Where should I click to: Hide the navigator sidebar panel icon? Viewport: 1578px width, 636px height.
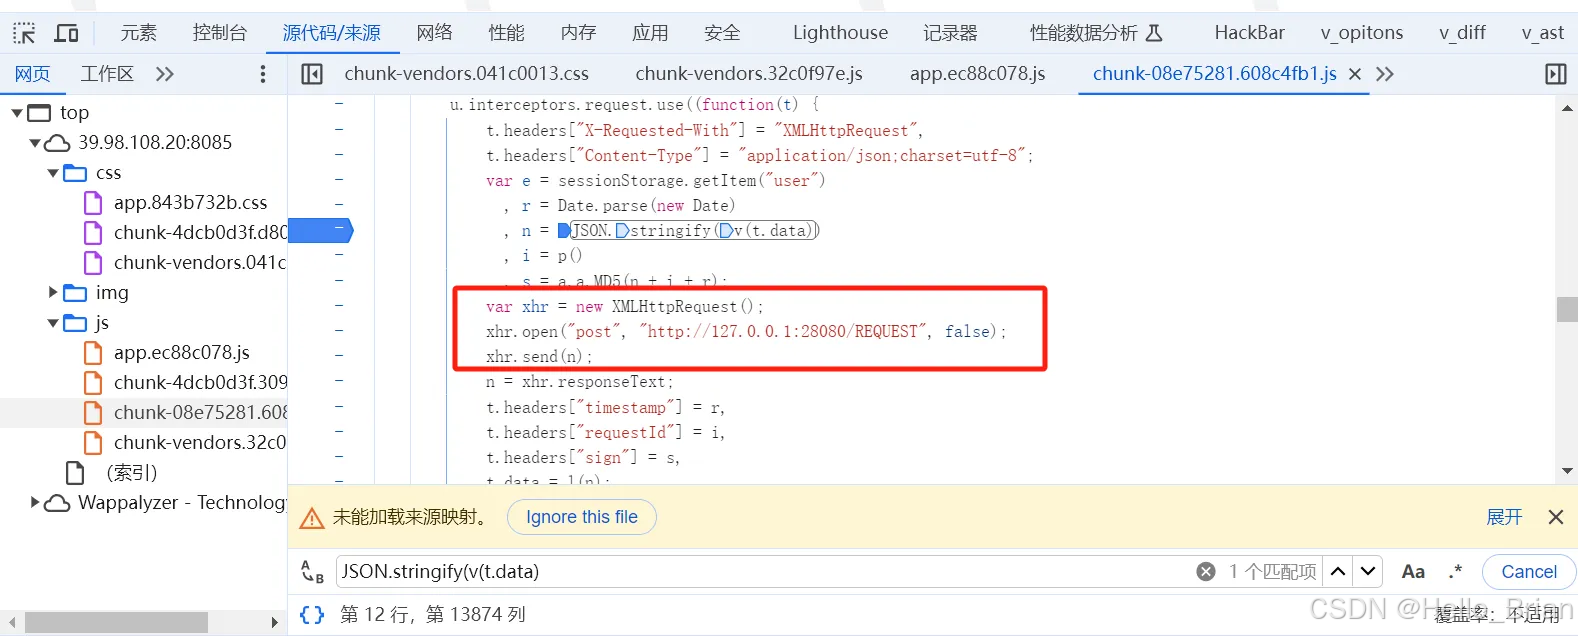click(312, 74)
